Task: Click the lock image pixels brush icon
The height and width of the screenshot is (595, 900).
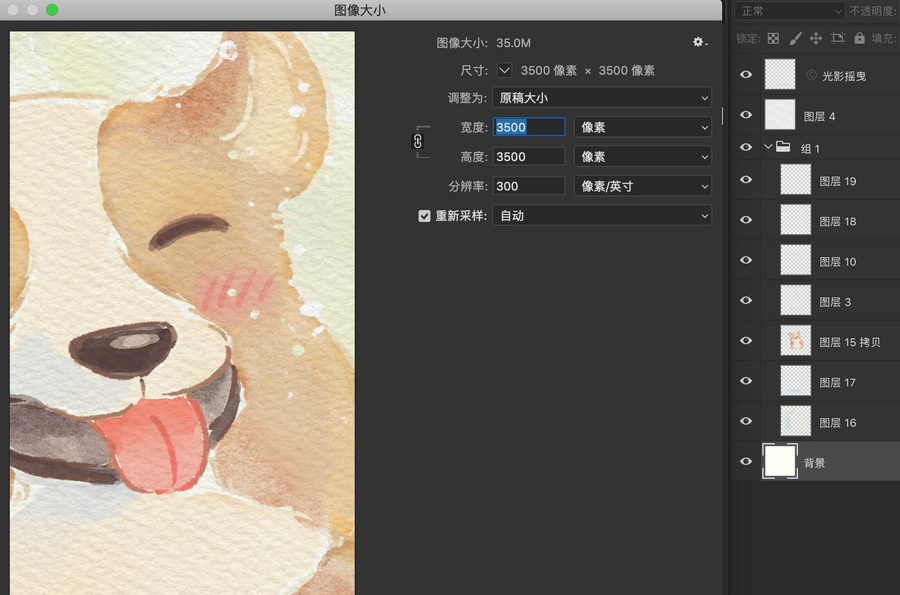Action: tap(795, 38)
